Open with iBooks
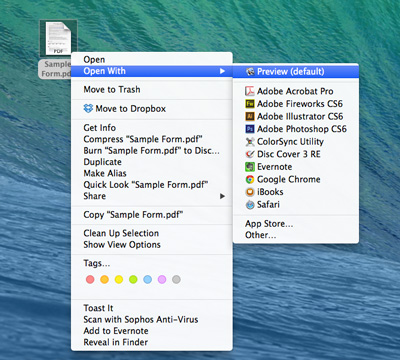The width and height of the screenshot is (400, 360). pyautogui.click(x=296, y=192)
